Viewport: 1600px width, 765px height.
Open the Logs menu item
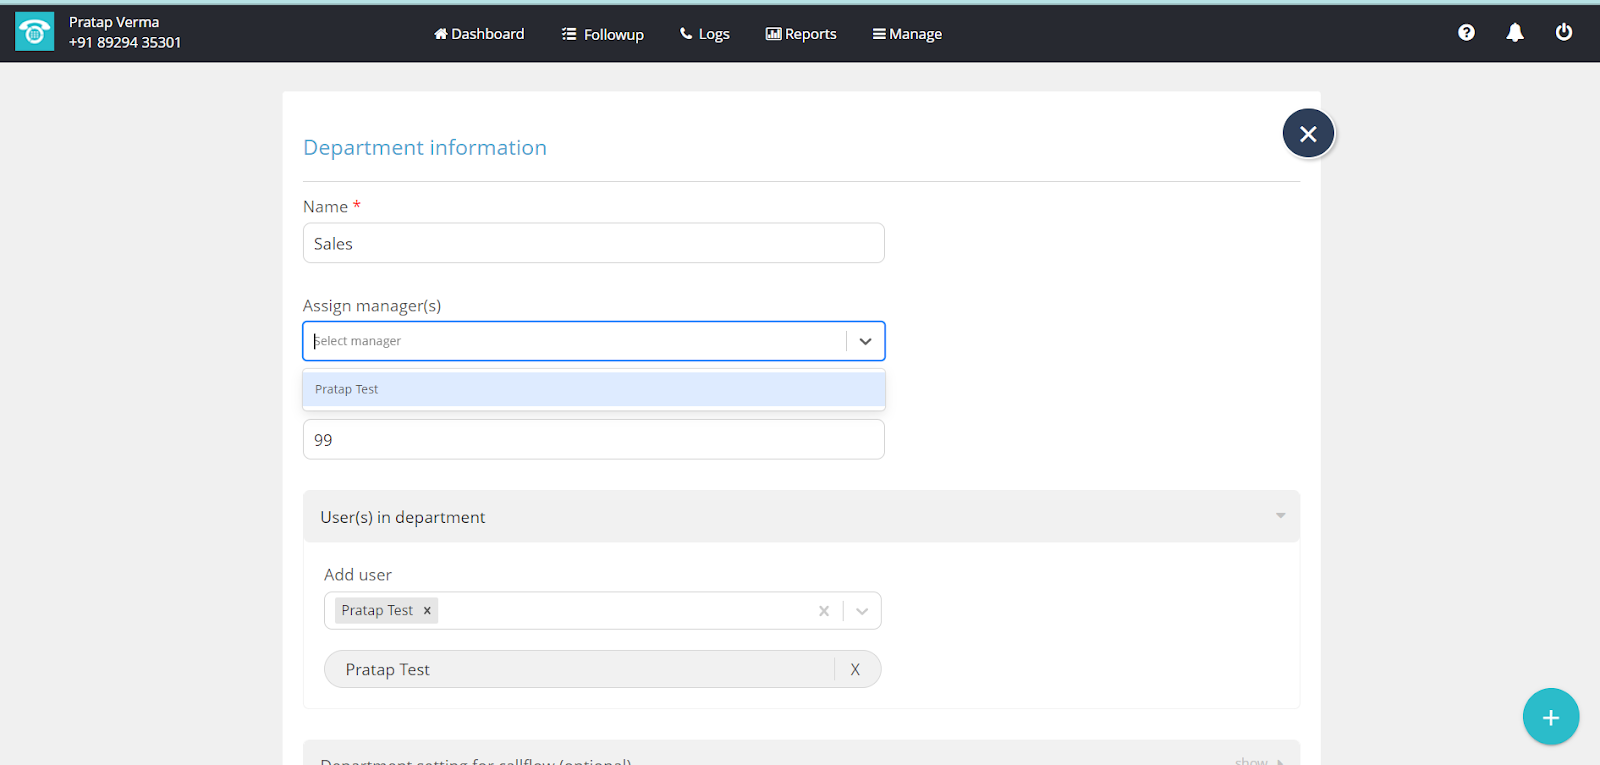(705, 34)
